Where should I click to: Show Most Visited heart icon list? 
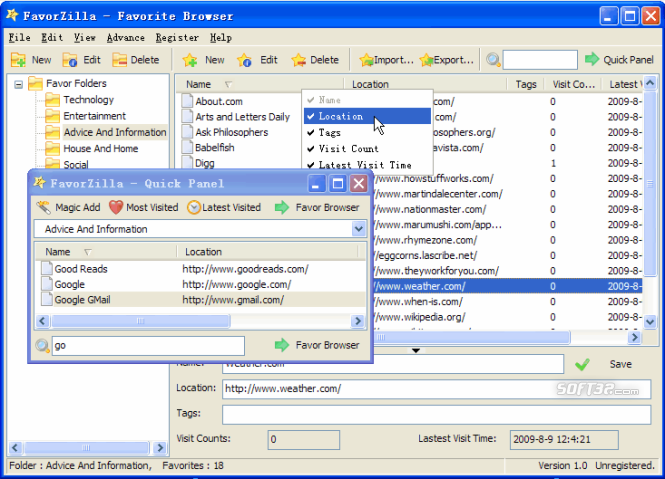tap(116, 207)
